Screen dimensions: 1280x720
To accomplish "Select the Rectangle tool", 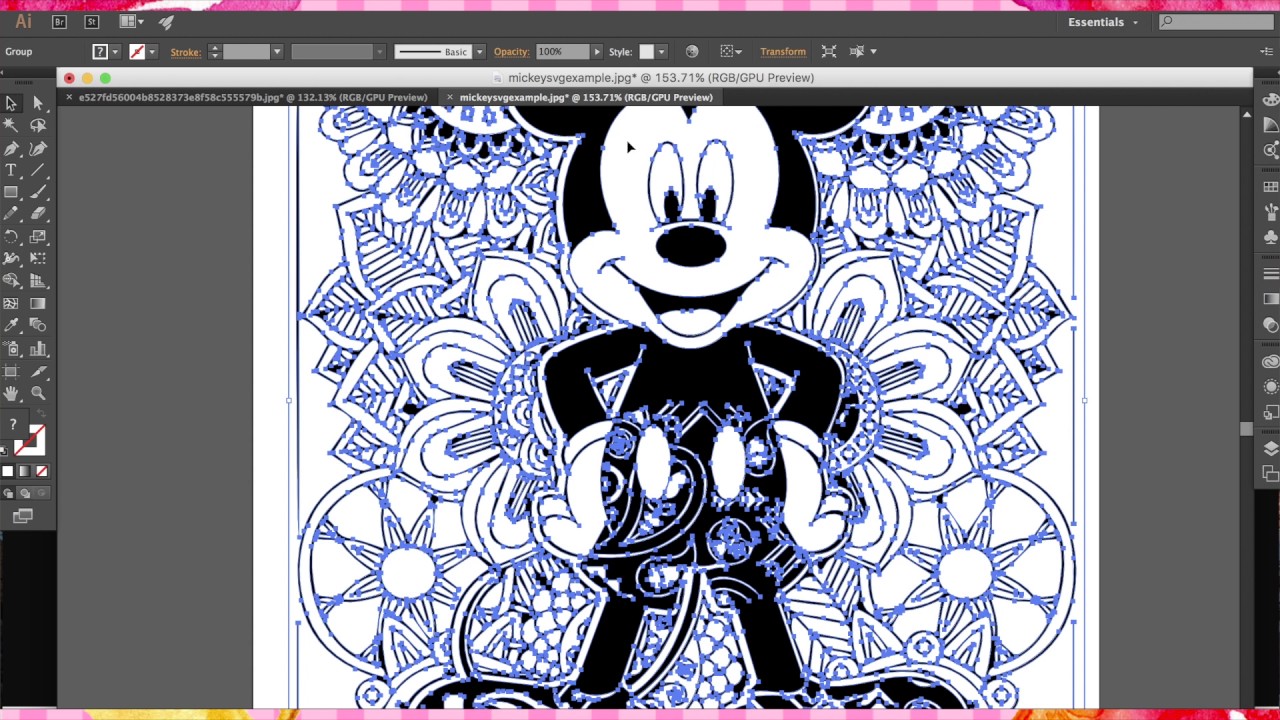I will [x=11, y=192].
